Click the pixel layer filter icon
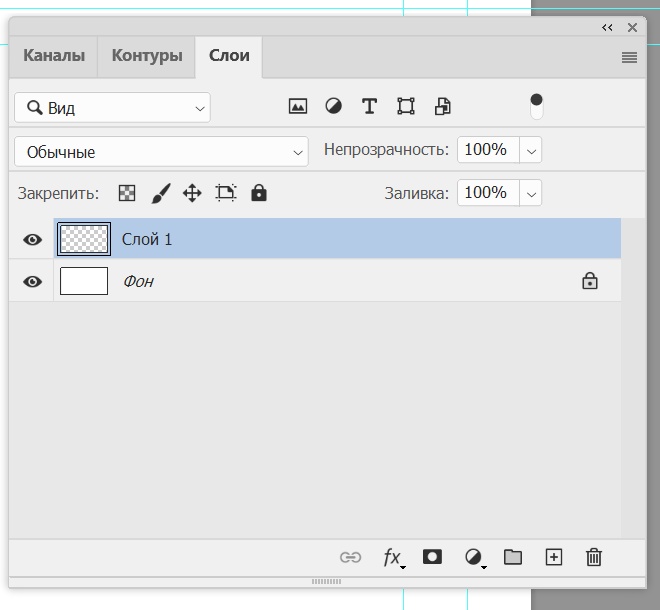Viewport: 660px width, 610px height. point(298,106)
